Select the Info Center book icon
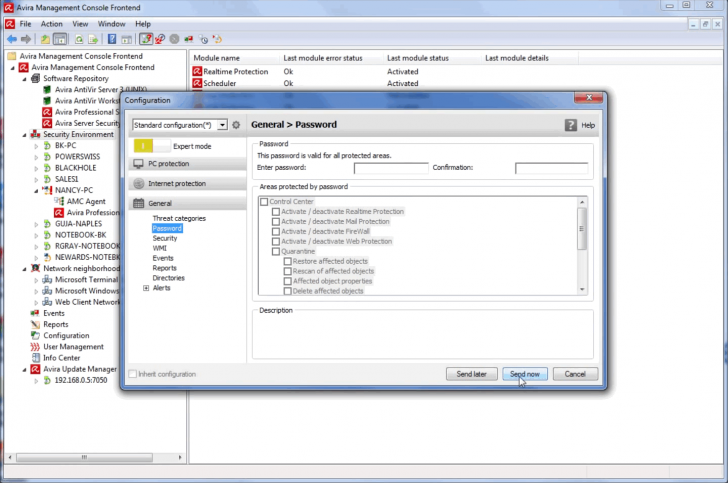 pyautogui.click(x=35, y=358)
